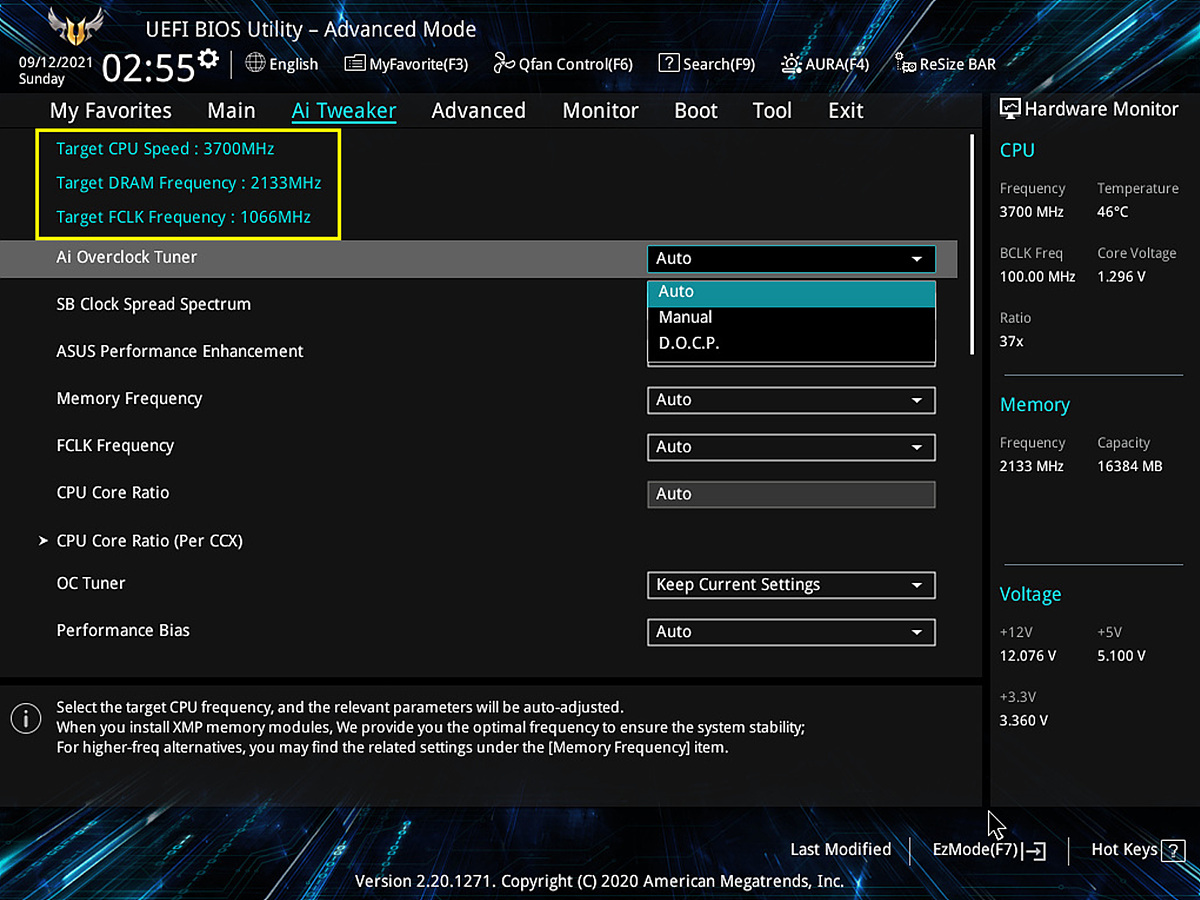Viewport: 1200px width, 900px height.
Task: Click the CPU temperature 46°C value
Action: (1113, 212)
